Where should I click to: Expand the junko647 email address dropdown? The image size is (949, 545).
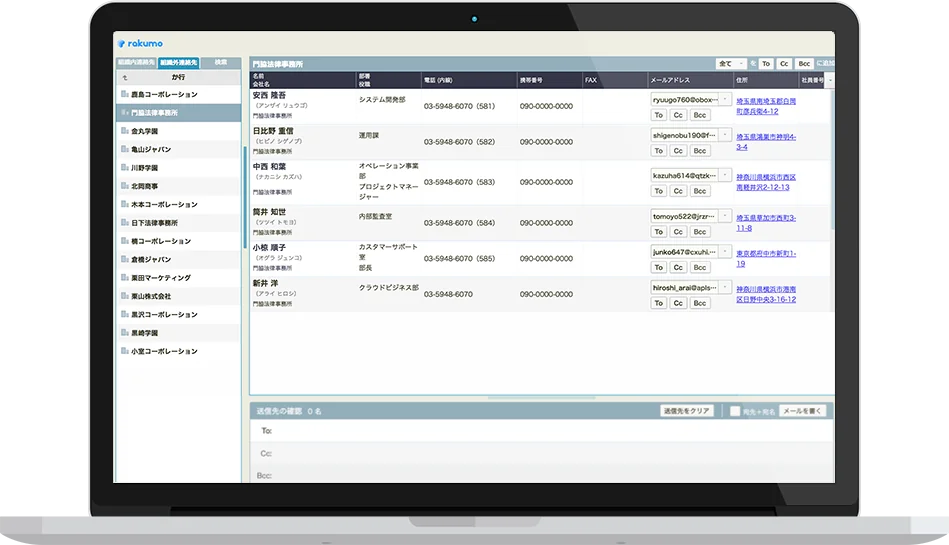coord(725,252)
